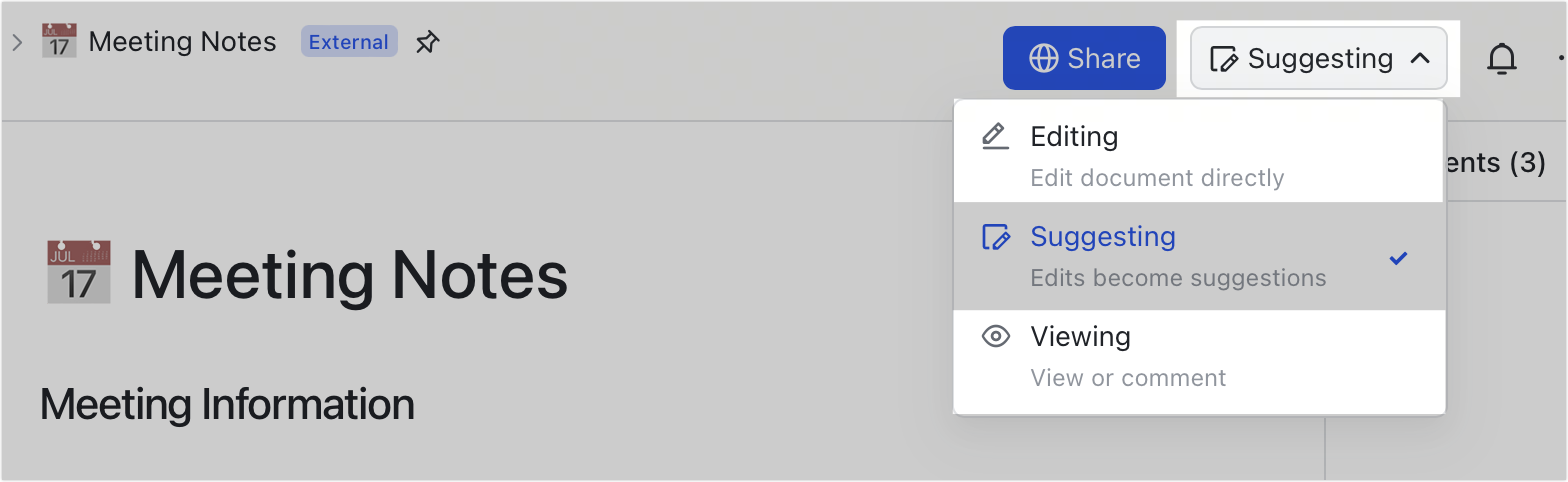Click the globe icon in Share button

coord(1043,59)
